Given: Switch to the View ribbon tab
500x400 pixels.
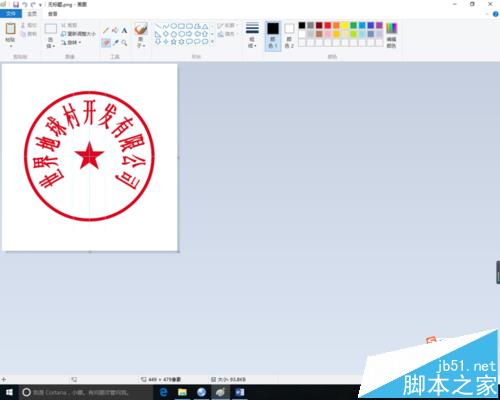Looking at the screenshot, I should 53,14.
